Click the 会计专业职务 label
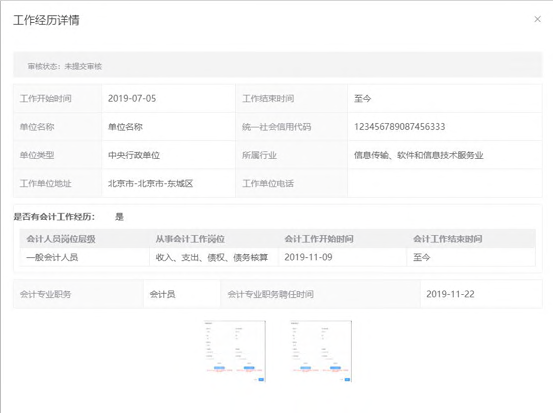 45,294
